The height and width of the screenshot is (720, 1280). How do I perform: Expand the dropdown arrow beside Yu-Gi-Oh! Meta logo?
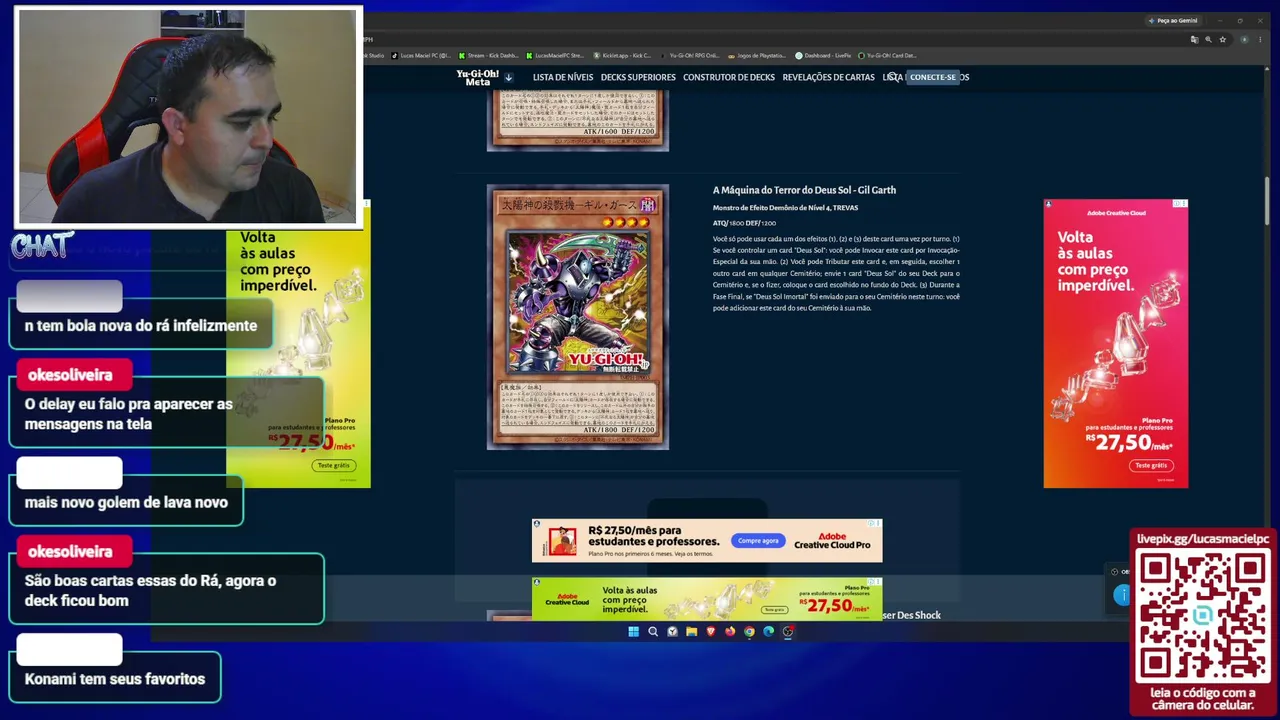[508, 77]
